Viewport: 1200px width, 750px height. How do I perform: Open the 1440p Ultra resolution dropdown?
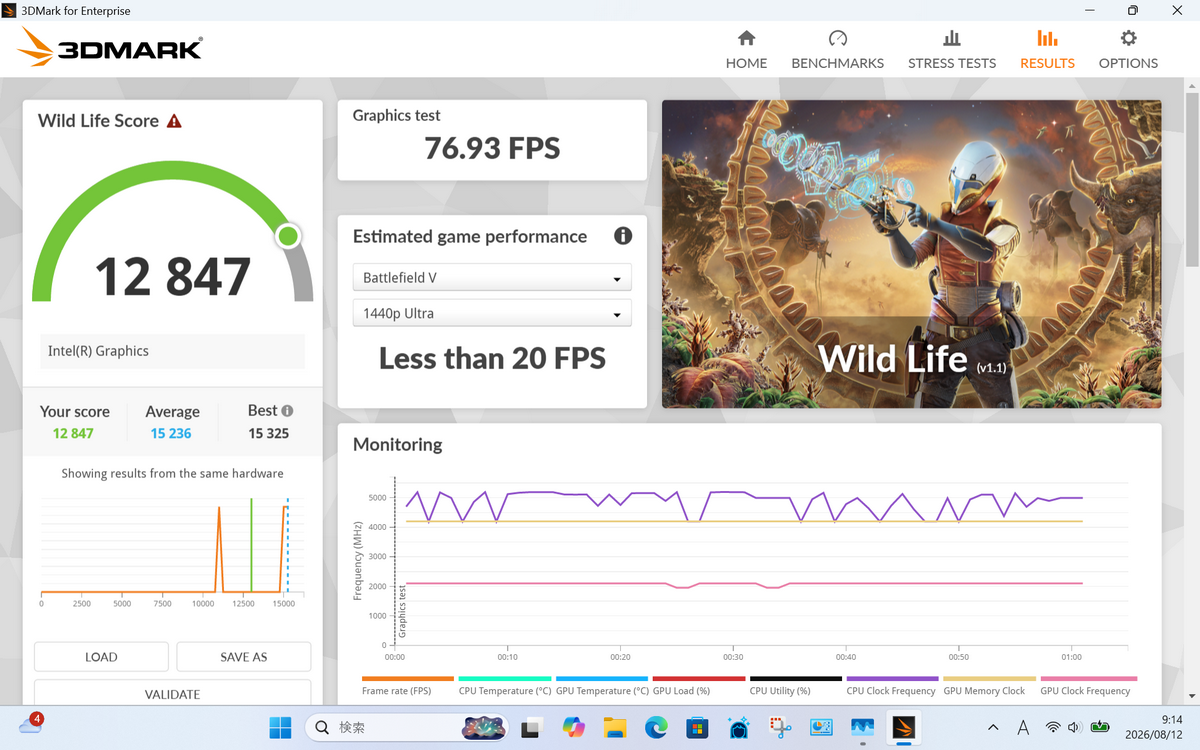click(x=492, y=313)
